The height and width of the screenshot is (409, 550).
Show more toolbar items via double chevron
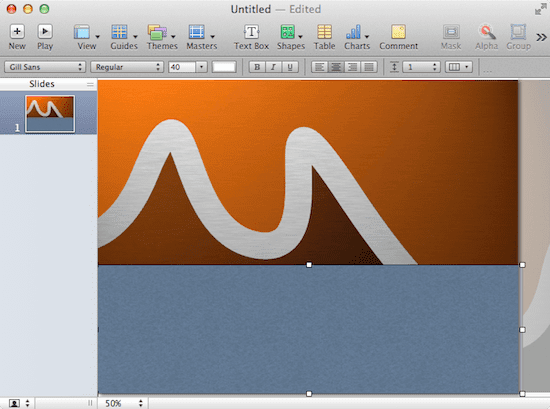click(541, 37)
